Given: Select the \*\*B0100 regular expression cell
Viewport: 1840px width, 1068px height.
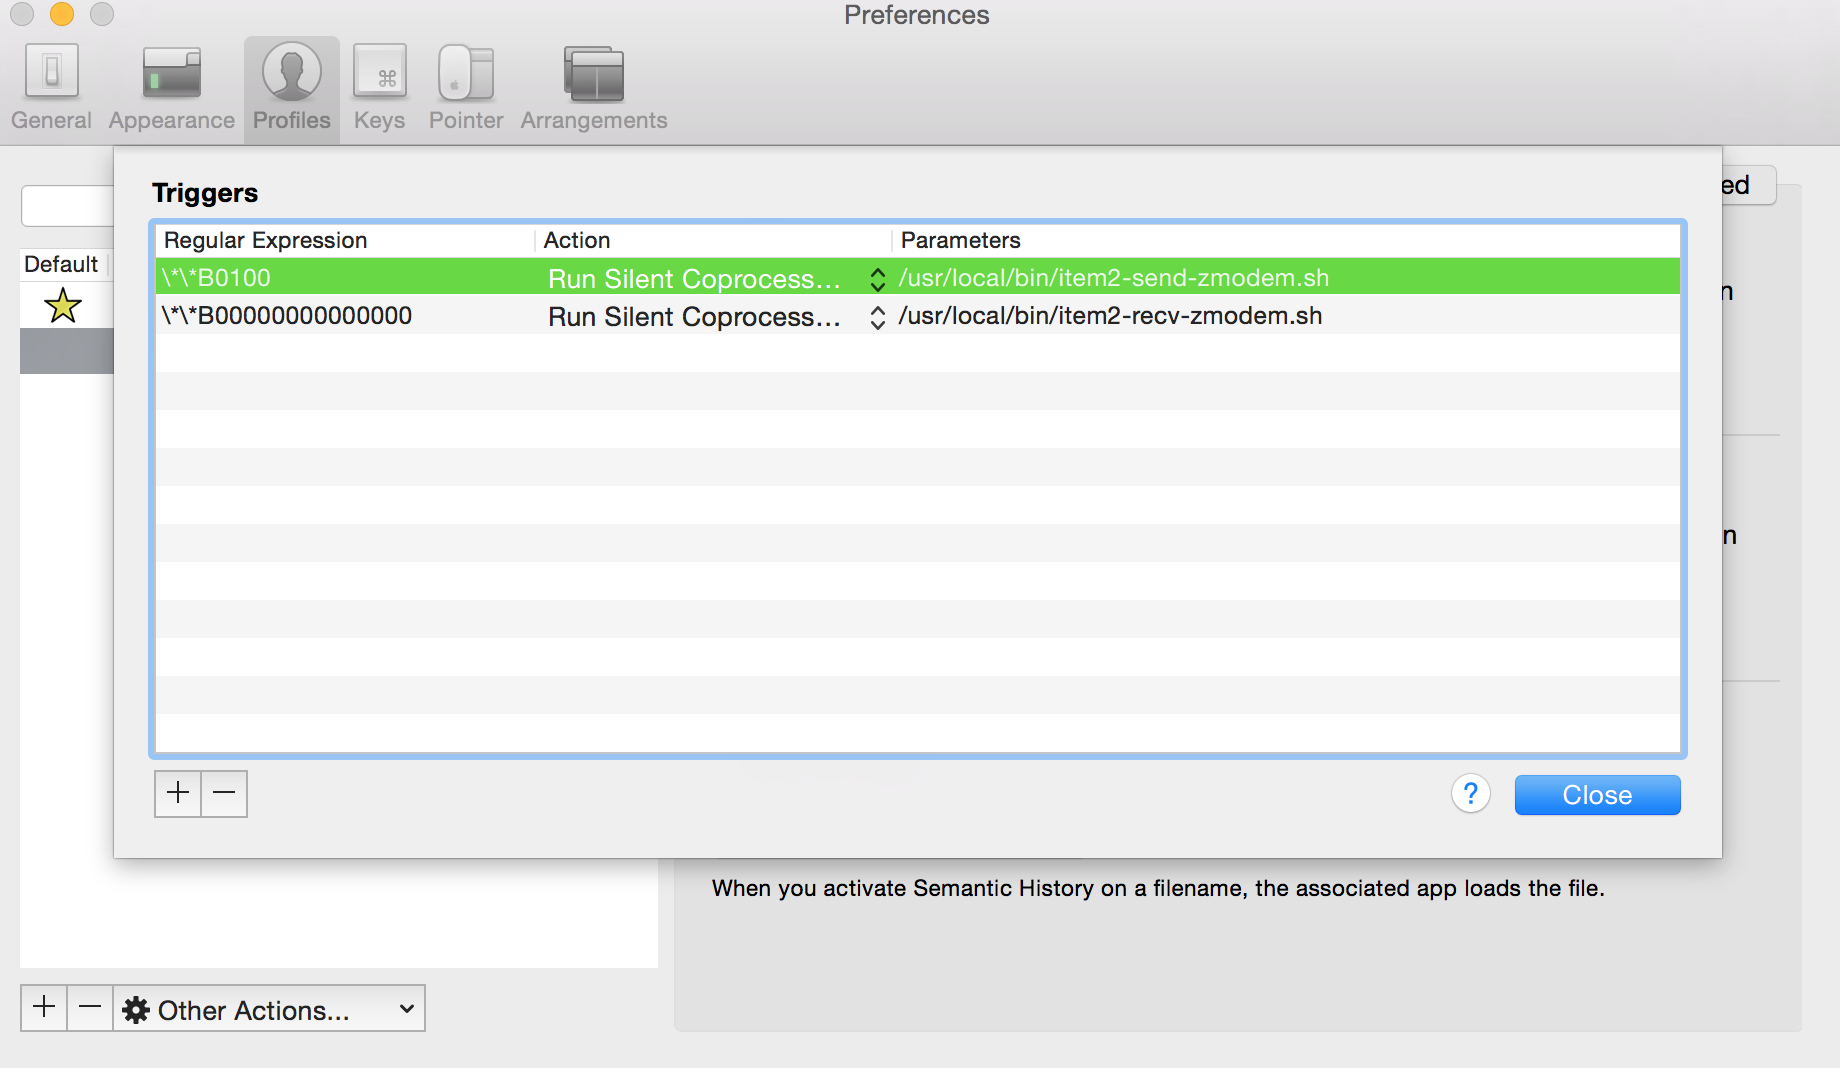Looking at the screenshot, I should coord(345,277).
